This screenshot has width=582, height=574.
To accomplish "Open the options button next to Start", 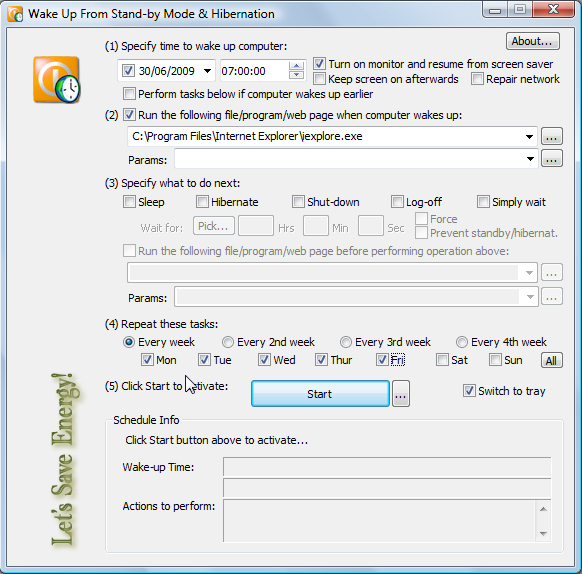I will (x=401, y=394).
